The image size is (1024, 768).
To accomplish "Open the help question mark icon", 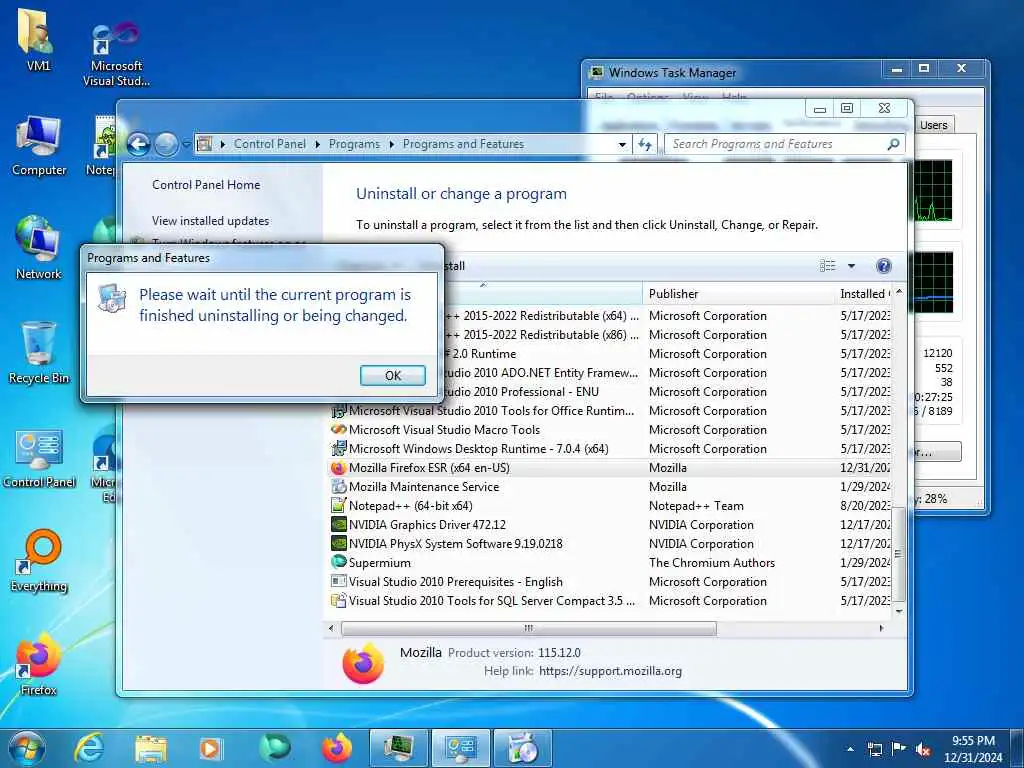I will coord(884,266).
